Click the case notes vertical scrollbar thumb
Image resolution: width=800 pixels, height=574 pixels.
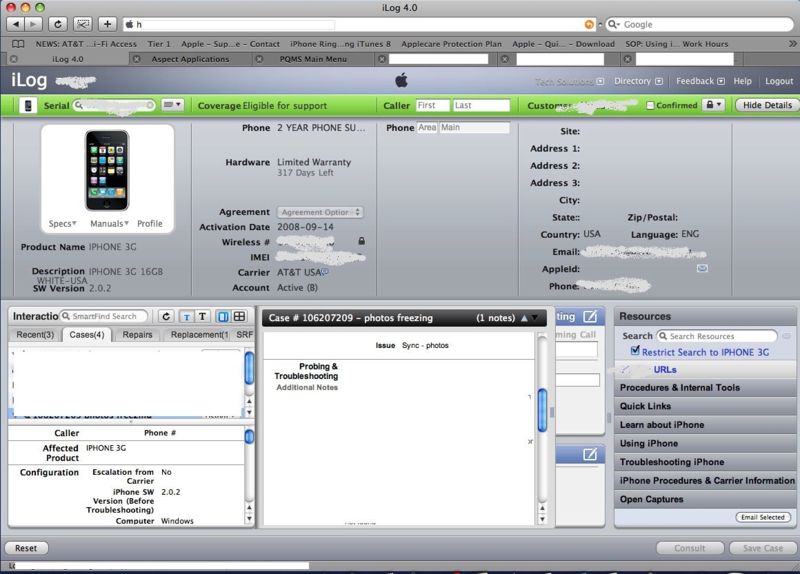point(542,410)
